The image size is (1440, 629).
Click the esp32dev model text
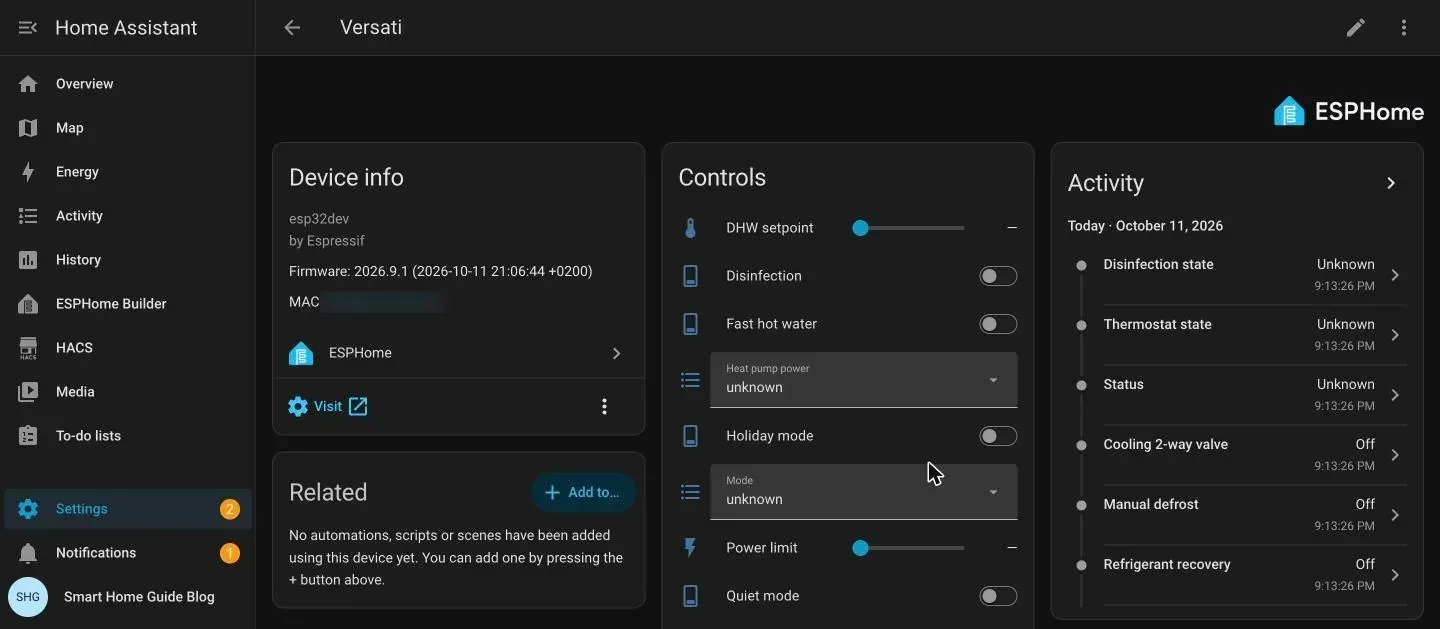pyautogui.click(x=319, y=219)
